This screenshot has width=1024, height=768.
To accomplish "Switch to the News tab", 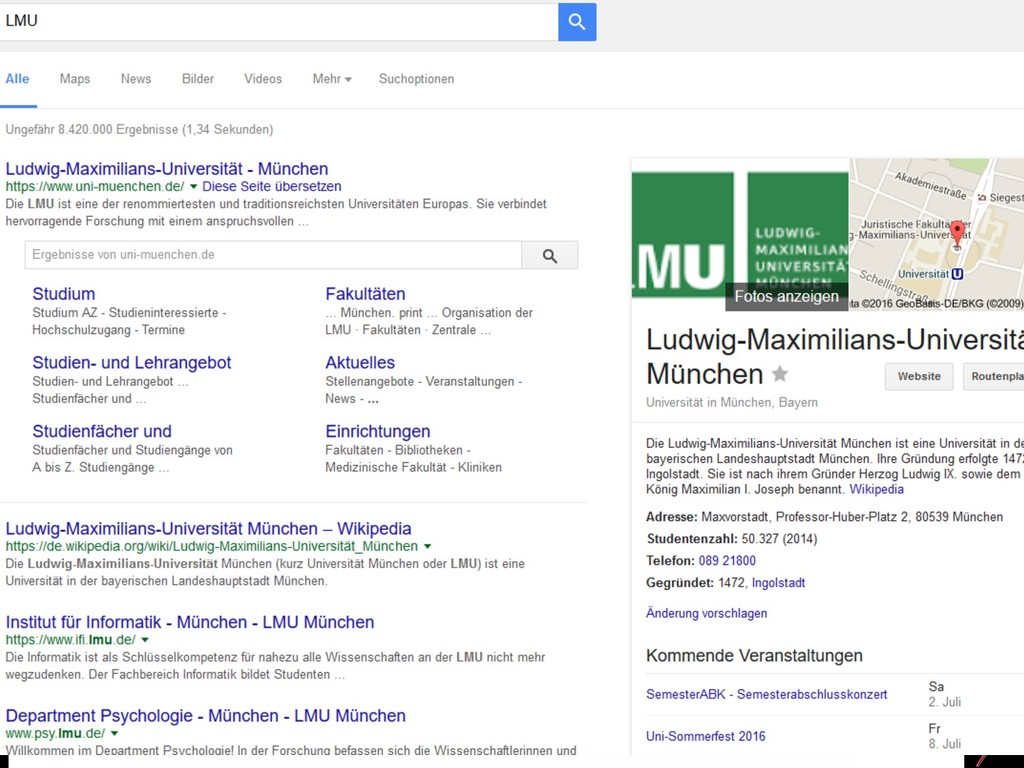I will 136,79.
